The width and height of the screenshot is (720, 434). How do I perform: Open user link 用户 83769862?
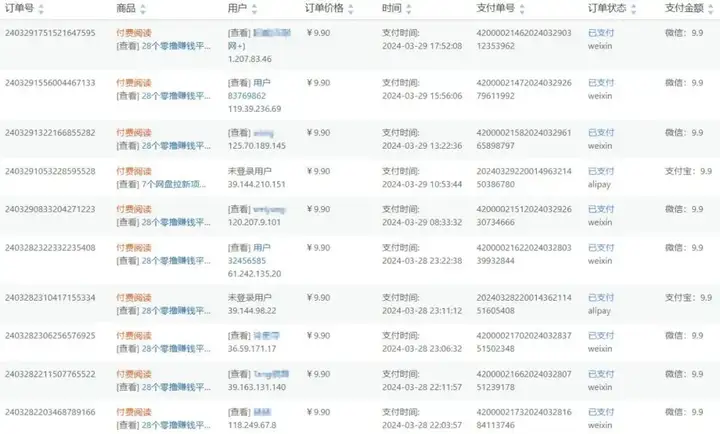coord(250,89)
